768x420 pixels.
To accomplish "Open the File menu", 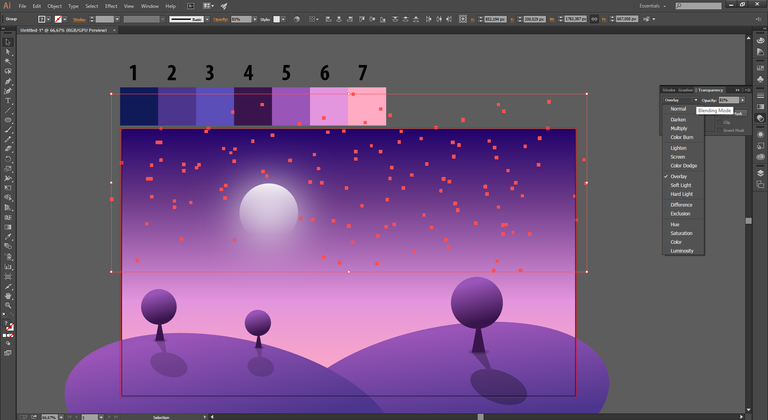I will click(x=23, y=6).
